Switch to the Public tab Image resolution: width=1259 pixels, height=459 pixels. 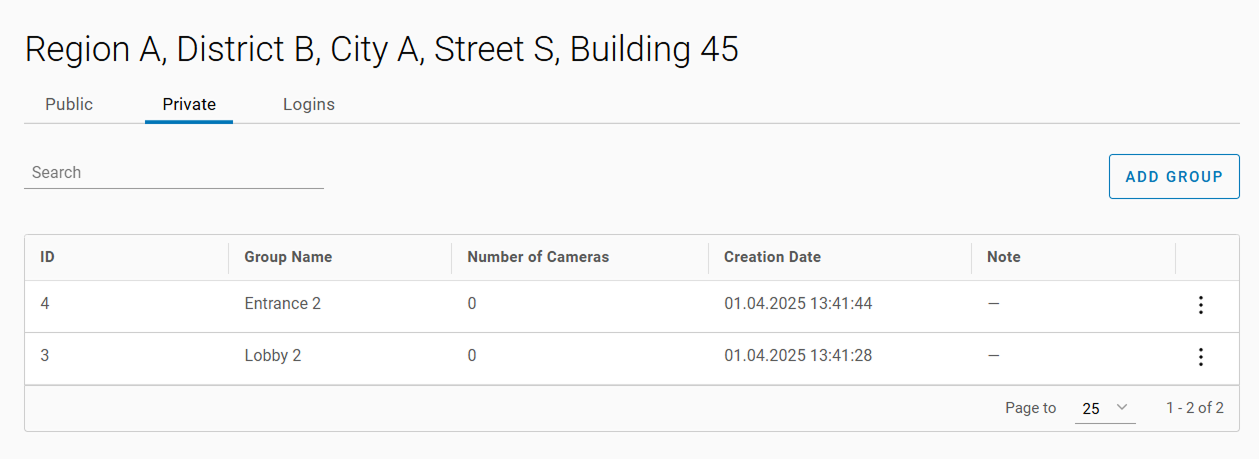pyautogui.click(x=69, y=104)
